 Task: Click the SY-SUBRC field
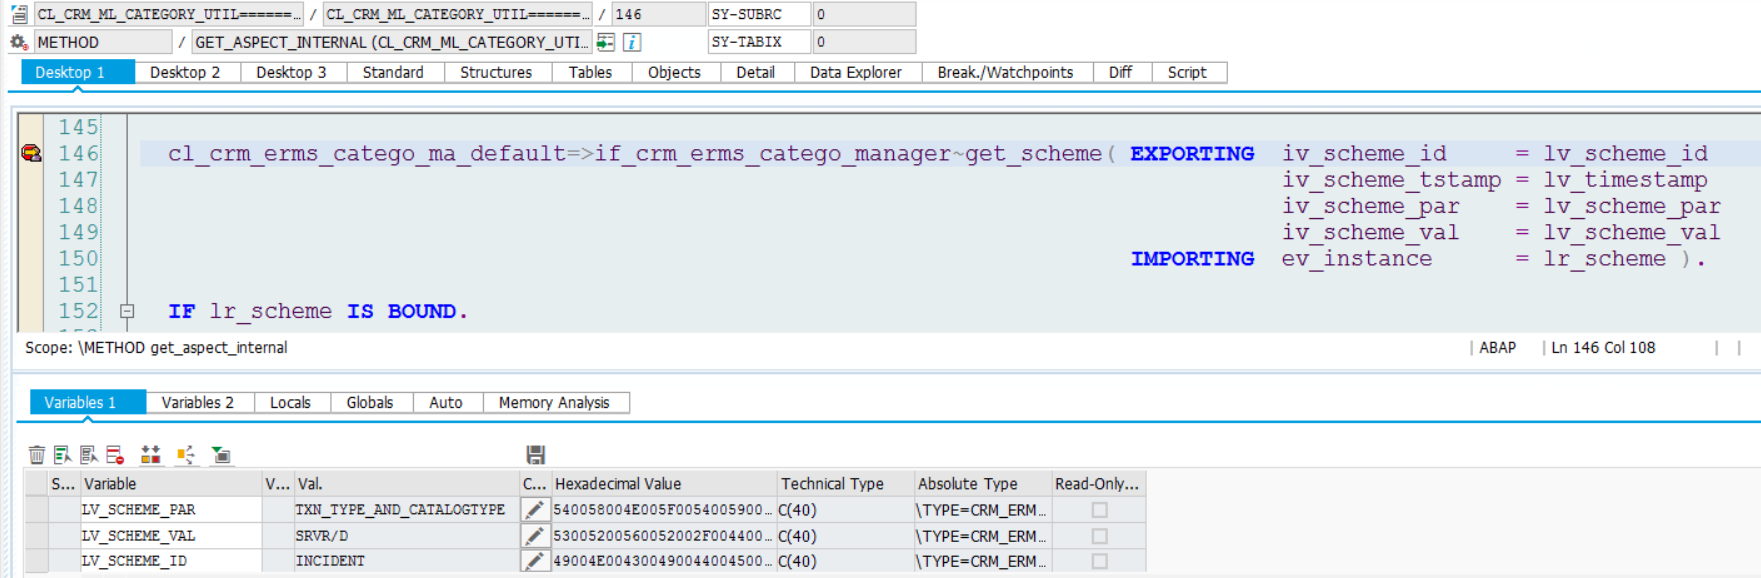coord(760,14)
